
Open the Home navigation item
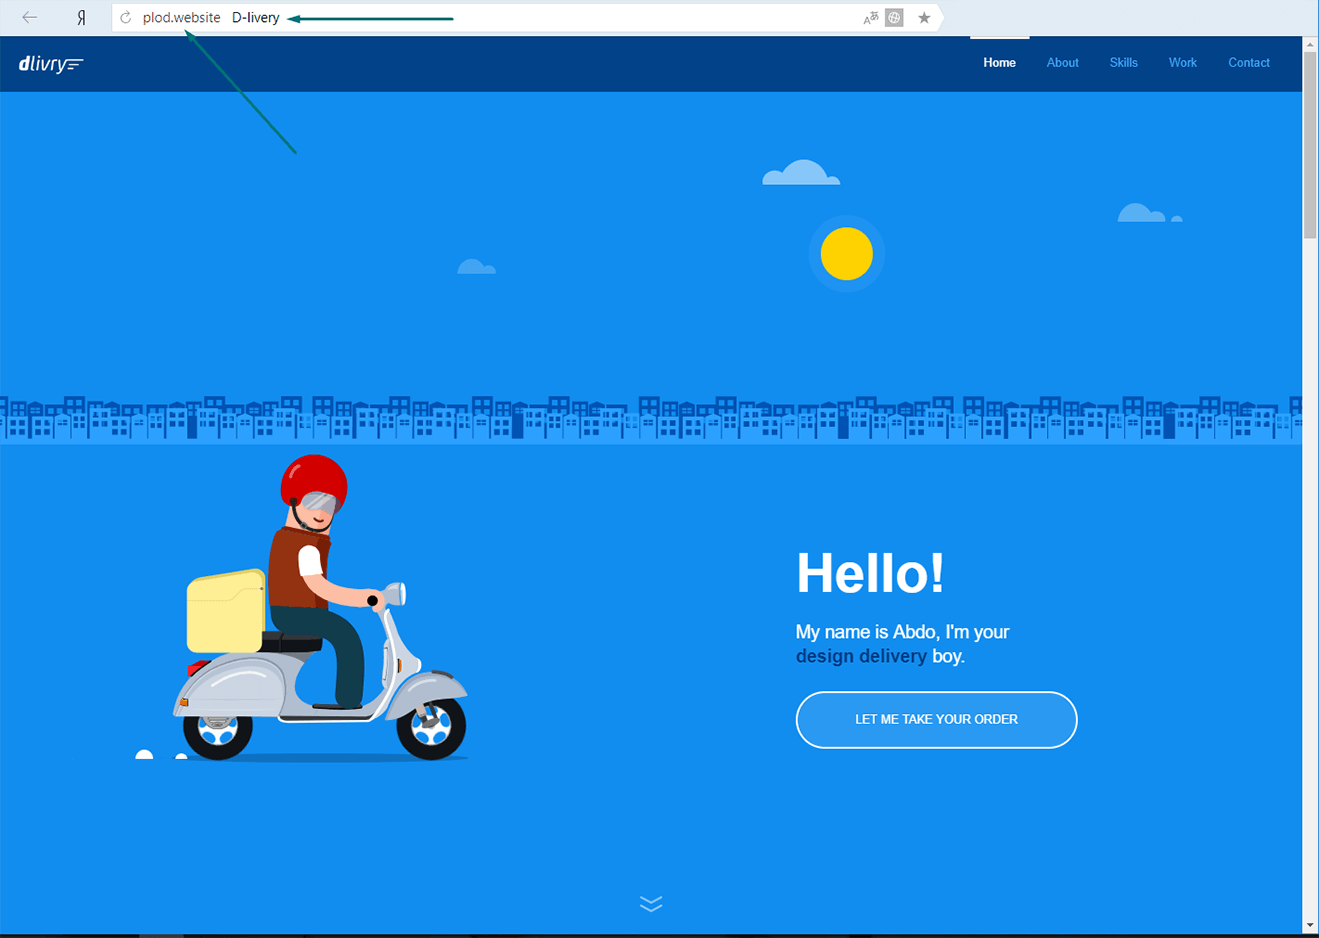pos(999,63)
